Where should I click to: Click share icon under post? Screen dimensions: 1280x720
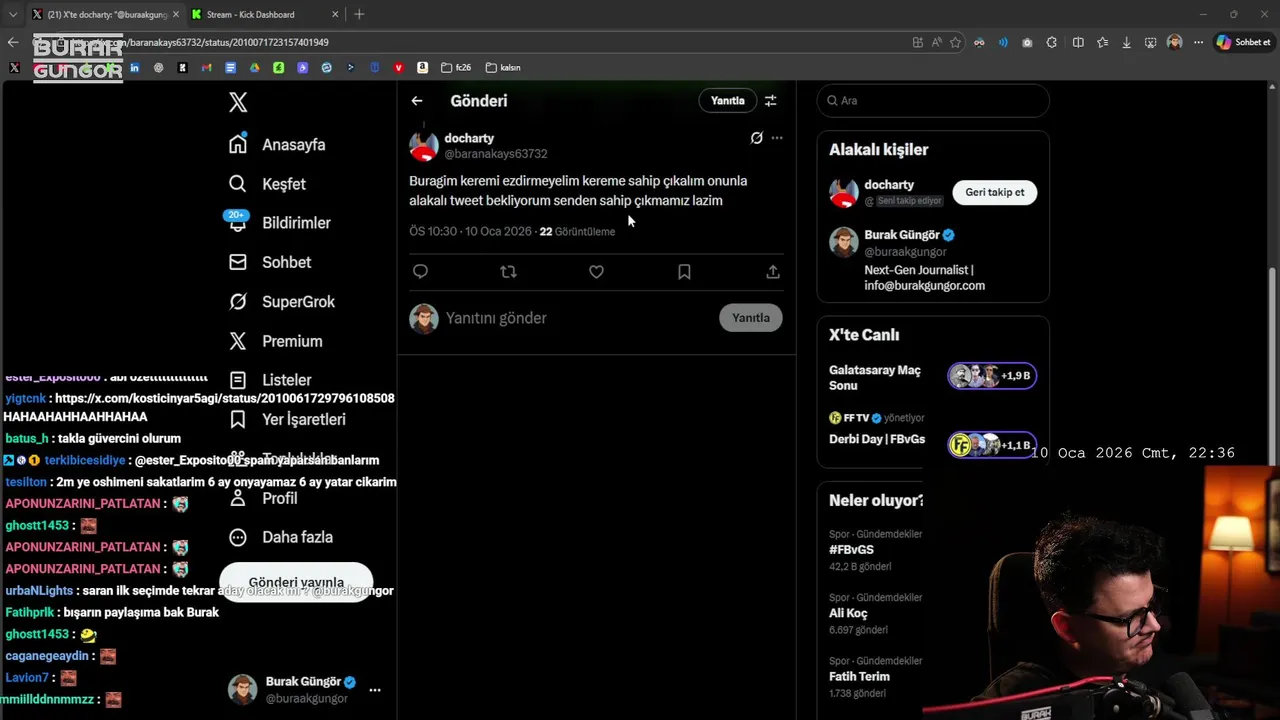click(772, 272)
